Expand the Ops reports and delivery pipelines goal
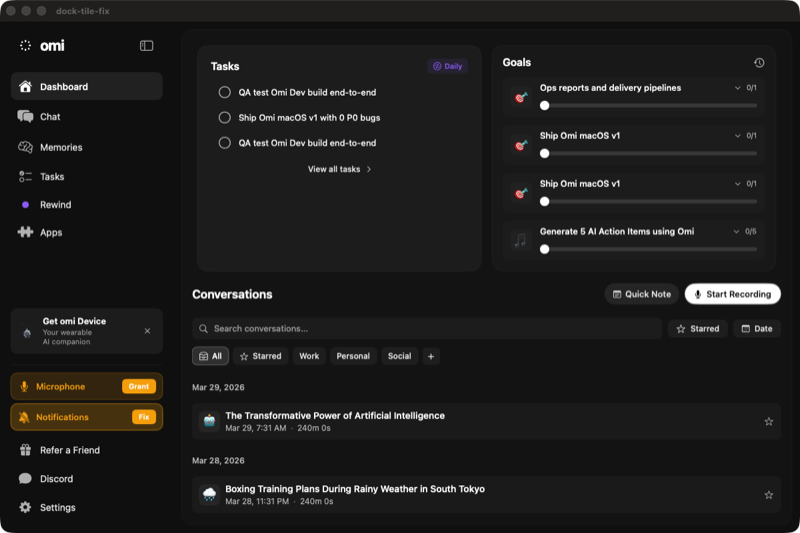This screenshot has height=533, width=800. [x=737, y=88]
